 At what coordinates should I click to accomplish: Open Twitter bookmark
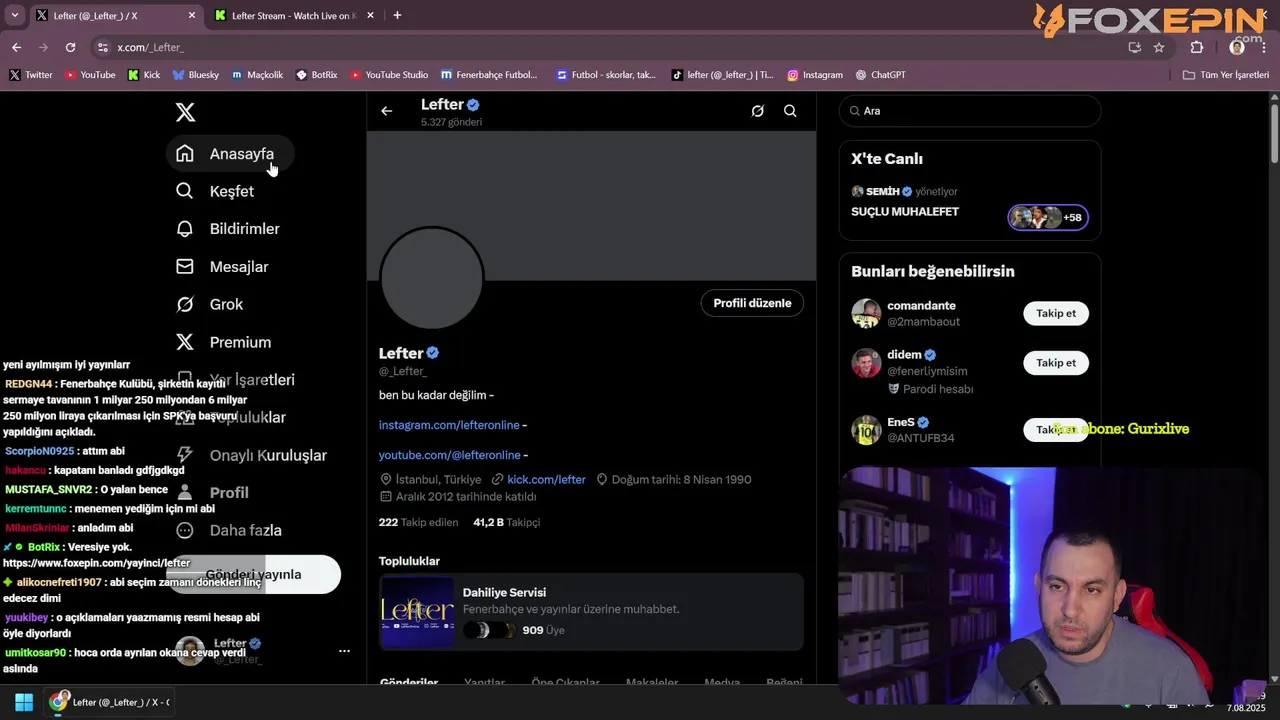(x=31, y=75)
